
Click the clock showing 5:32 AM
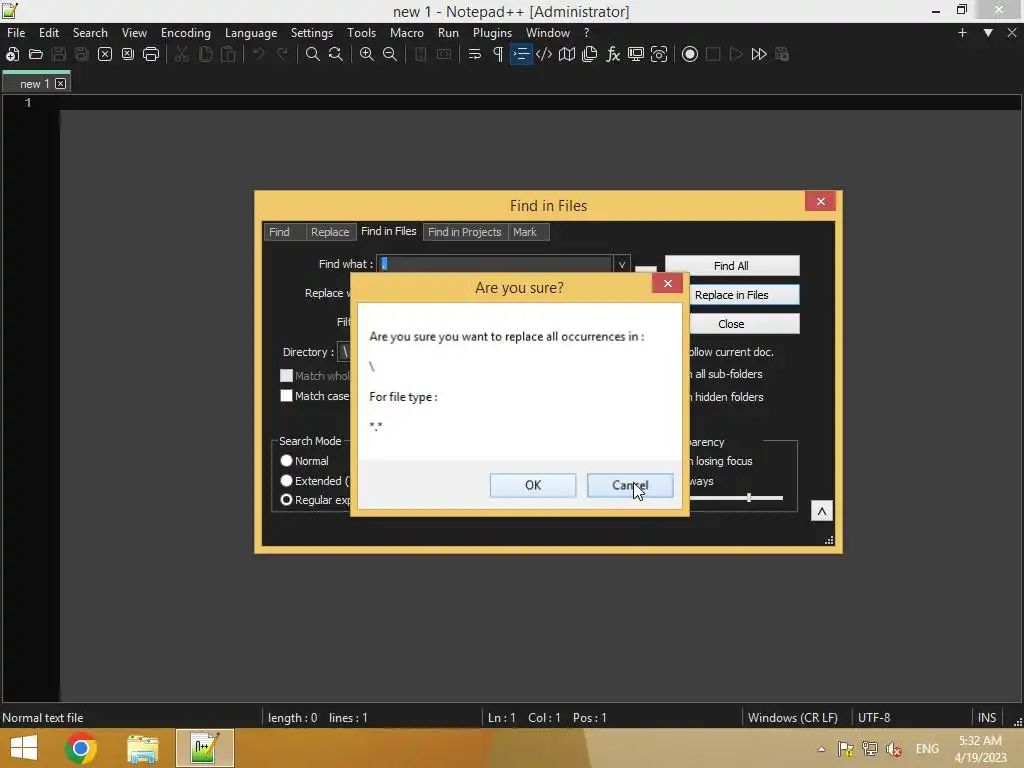[980, 741]
